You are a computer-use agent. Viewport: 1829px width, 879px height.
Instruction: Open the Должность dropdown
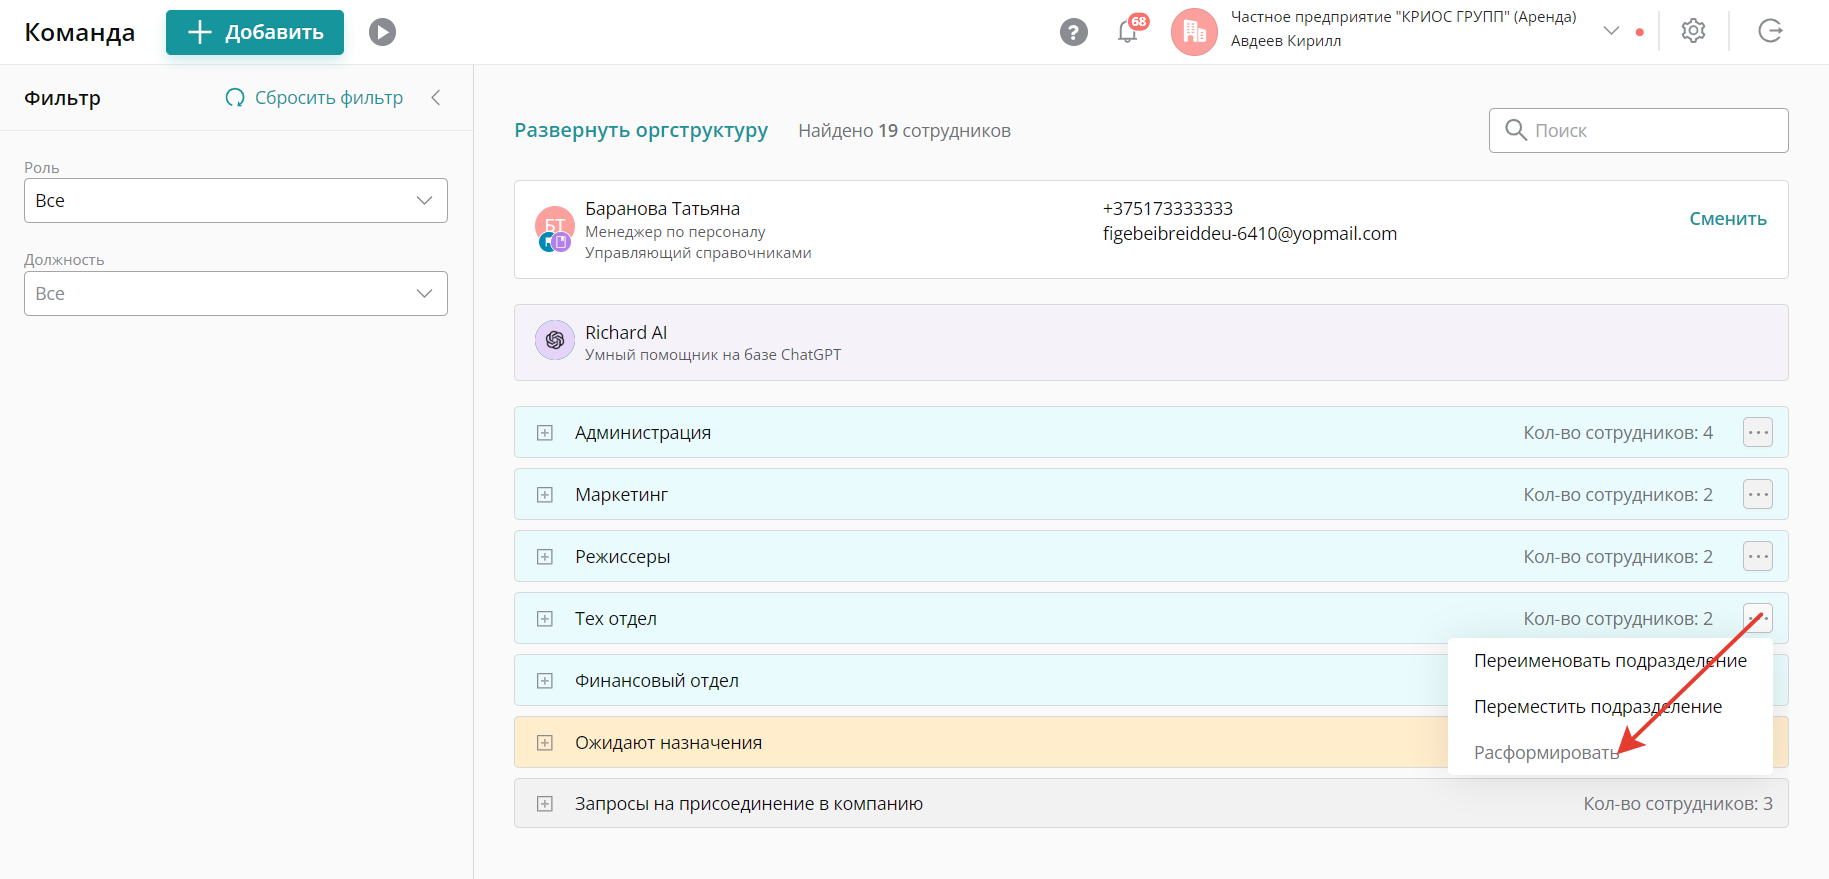(x=236, y=294)
